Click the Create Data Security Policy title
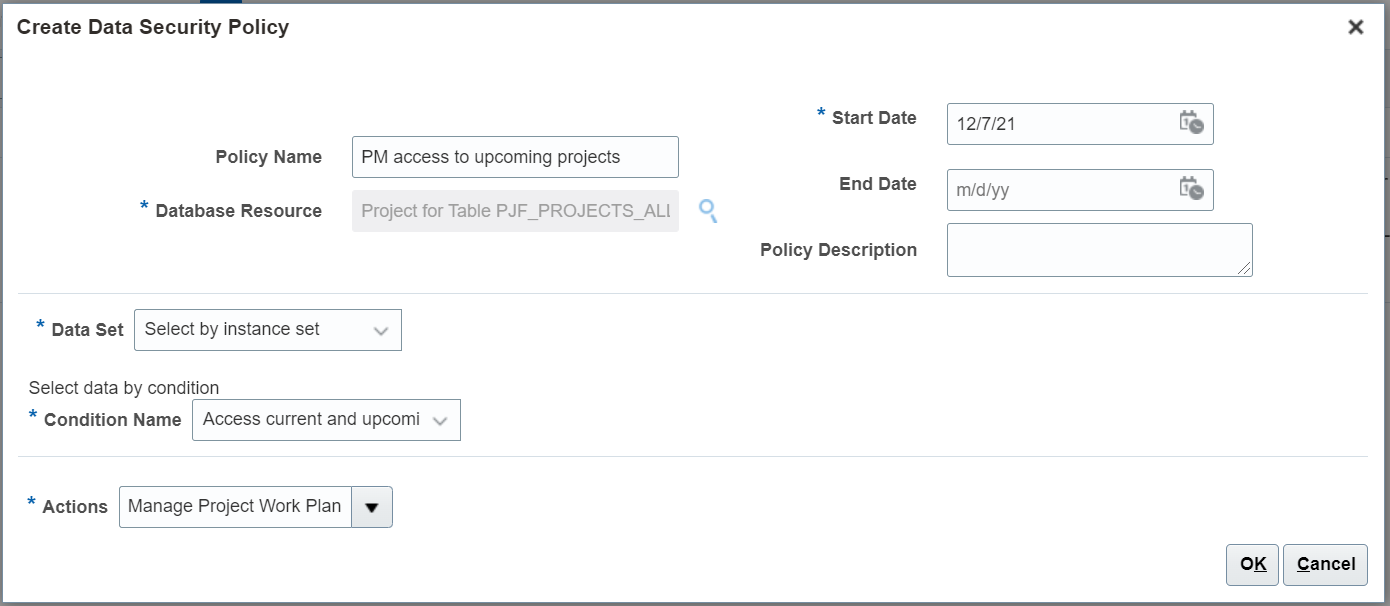This screenshot has width=1390, height=606. 153,27
